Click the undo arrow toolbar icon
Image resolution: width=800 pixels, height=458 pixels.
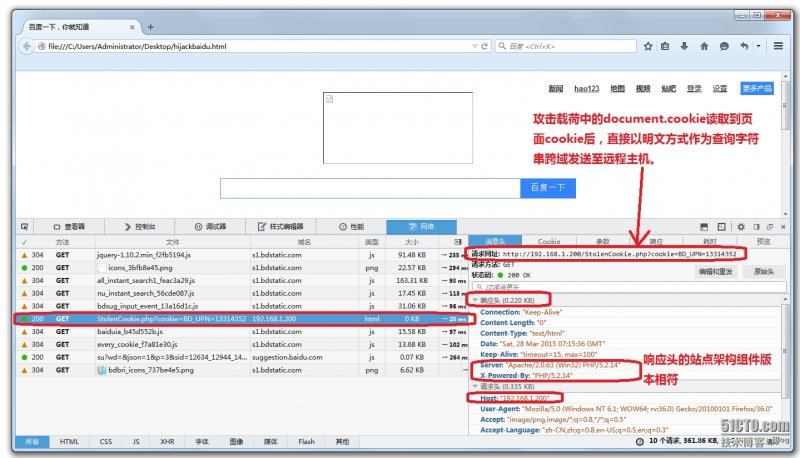(744, 46)
